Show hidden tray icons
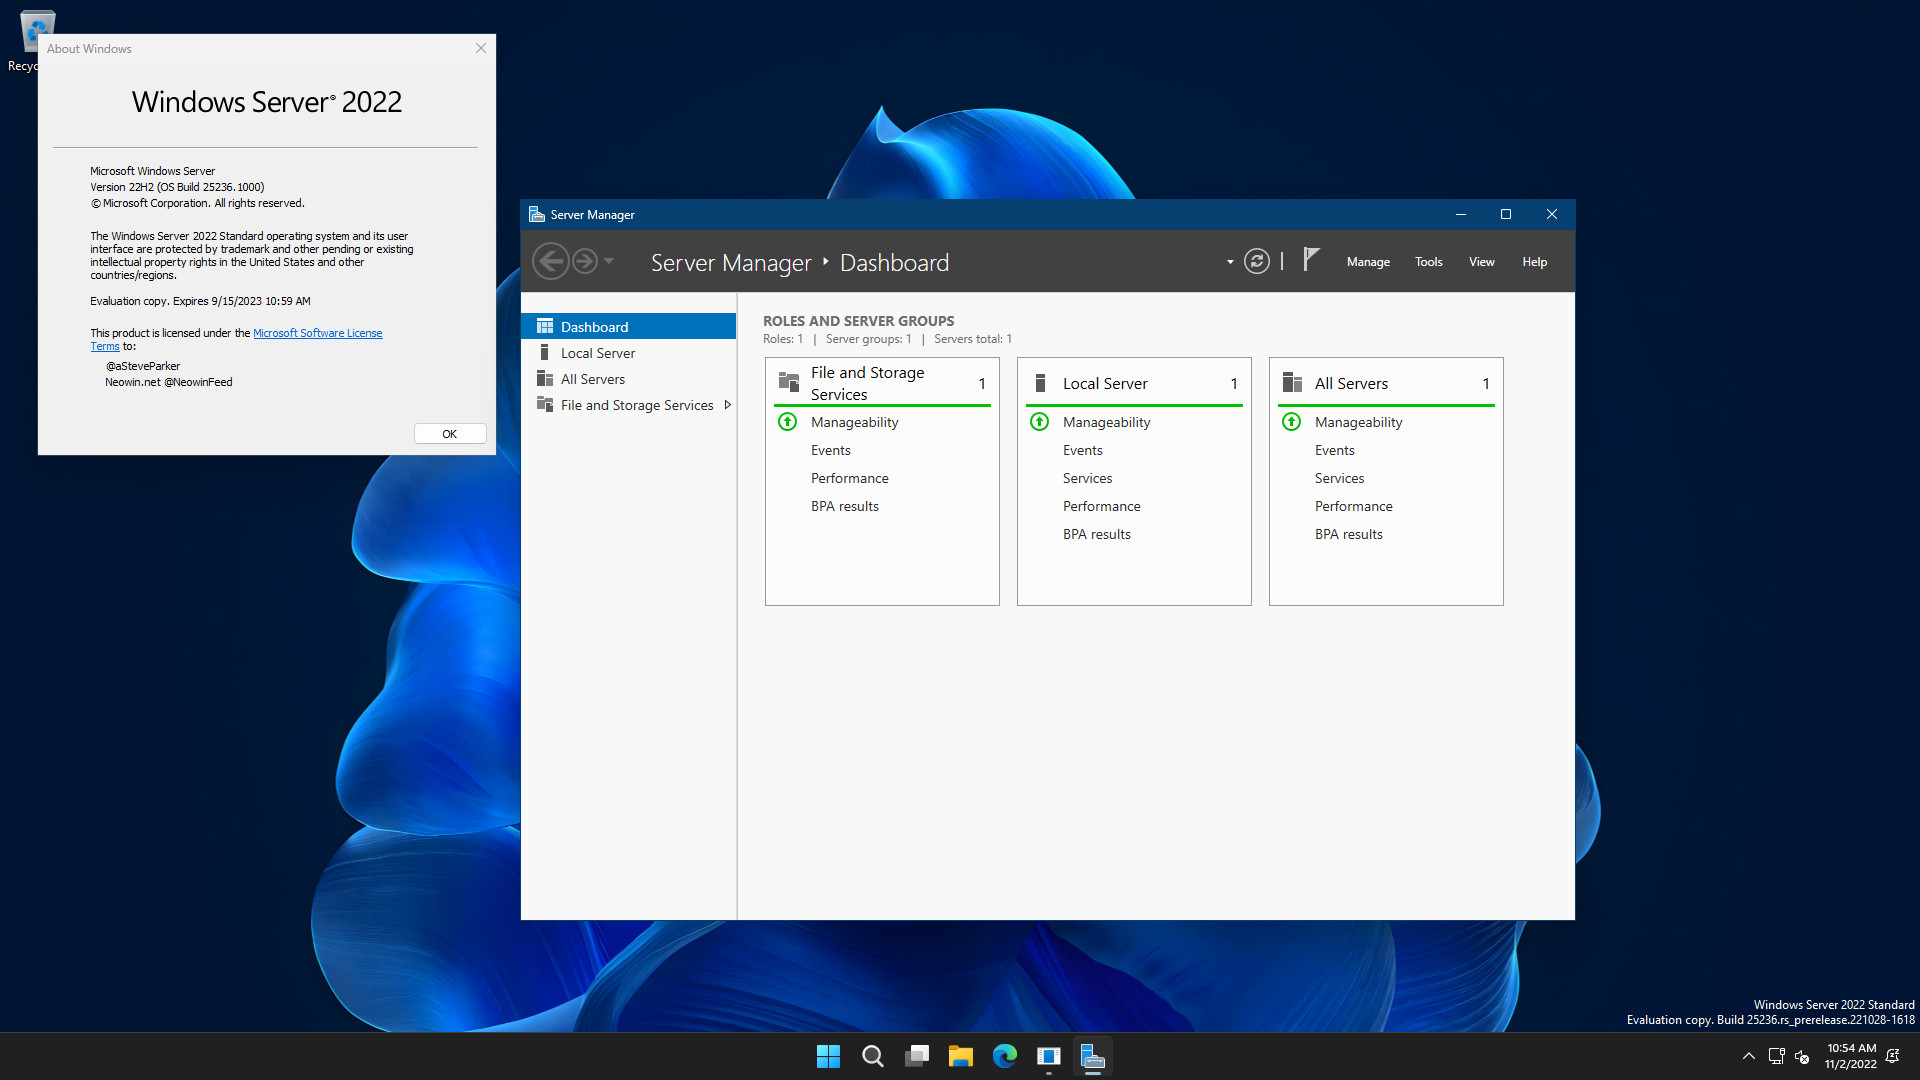1920x1080 pixels. 1748,1056
